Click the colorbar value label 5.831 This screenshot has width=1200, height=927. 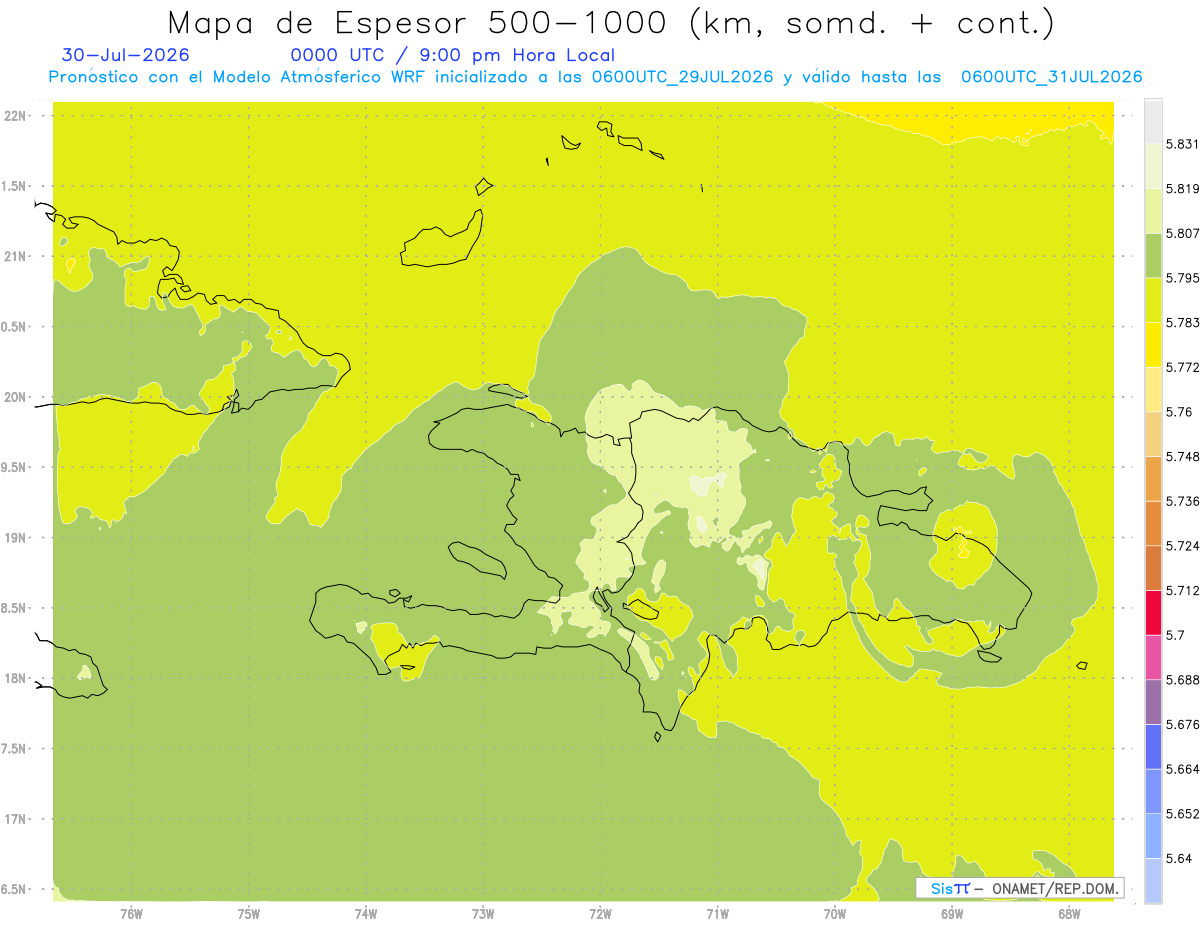point(1182,143)
